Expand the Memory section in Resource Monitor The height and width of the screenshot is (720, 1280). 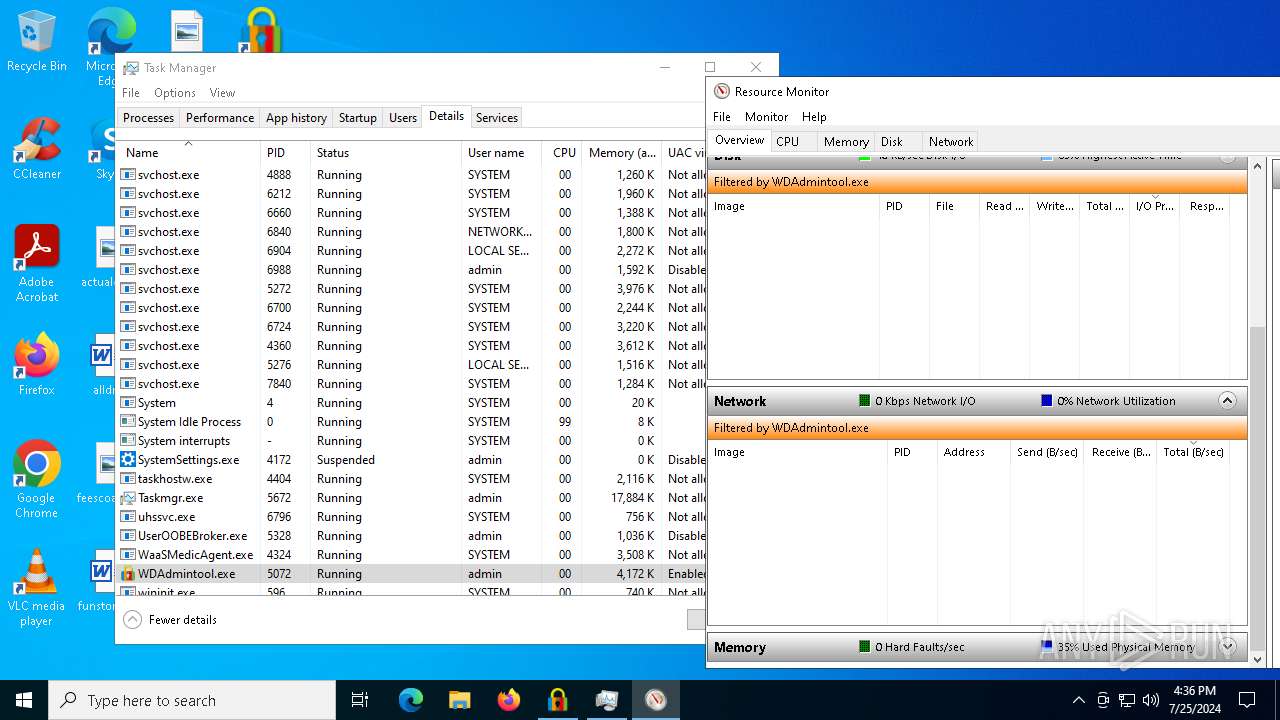point(1227,647)
